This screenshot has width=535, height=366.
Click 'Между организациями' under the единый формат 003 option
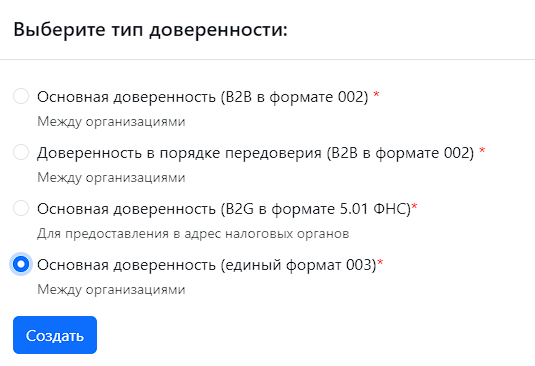click(x=111, y=290)
